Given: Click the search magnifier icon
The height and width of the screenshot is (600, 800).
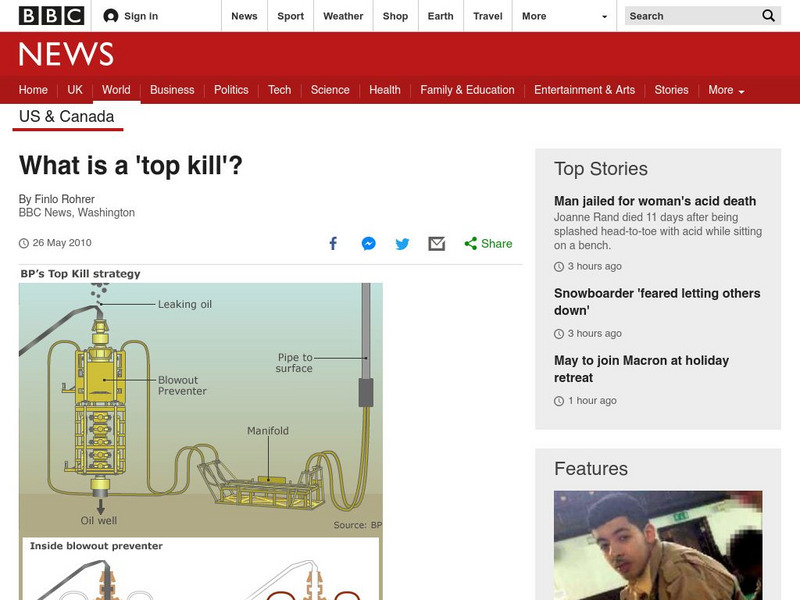Looking at the screenshot, I should [768, 16].
